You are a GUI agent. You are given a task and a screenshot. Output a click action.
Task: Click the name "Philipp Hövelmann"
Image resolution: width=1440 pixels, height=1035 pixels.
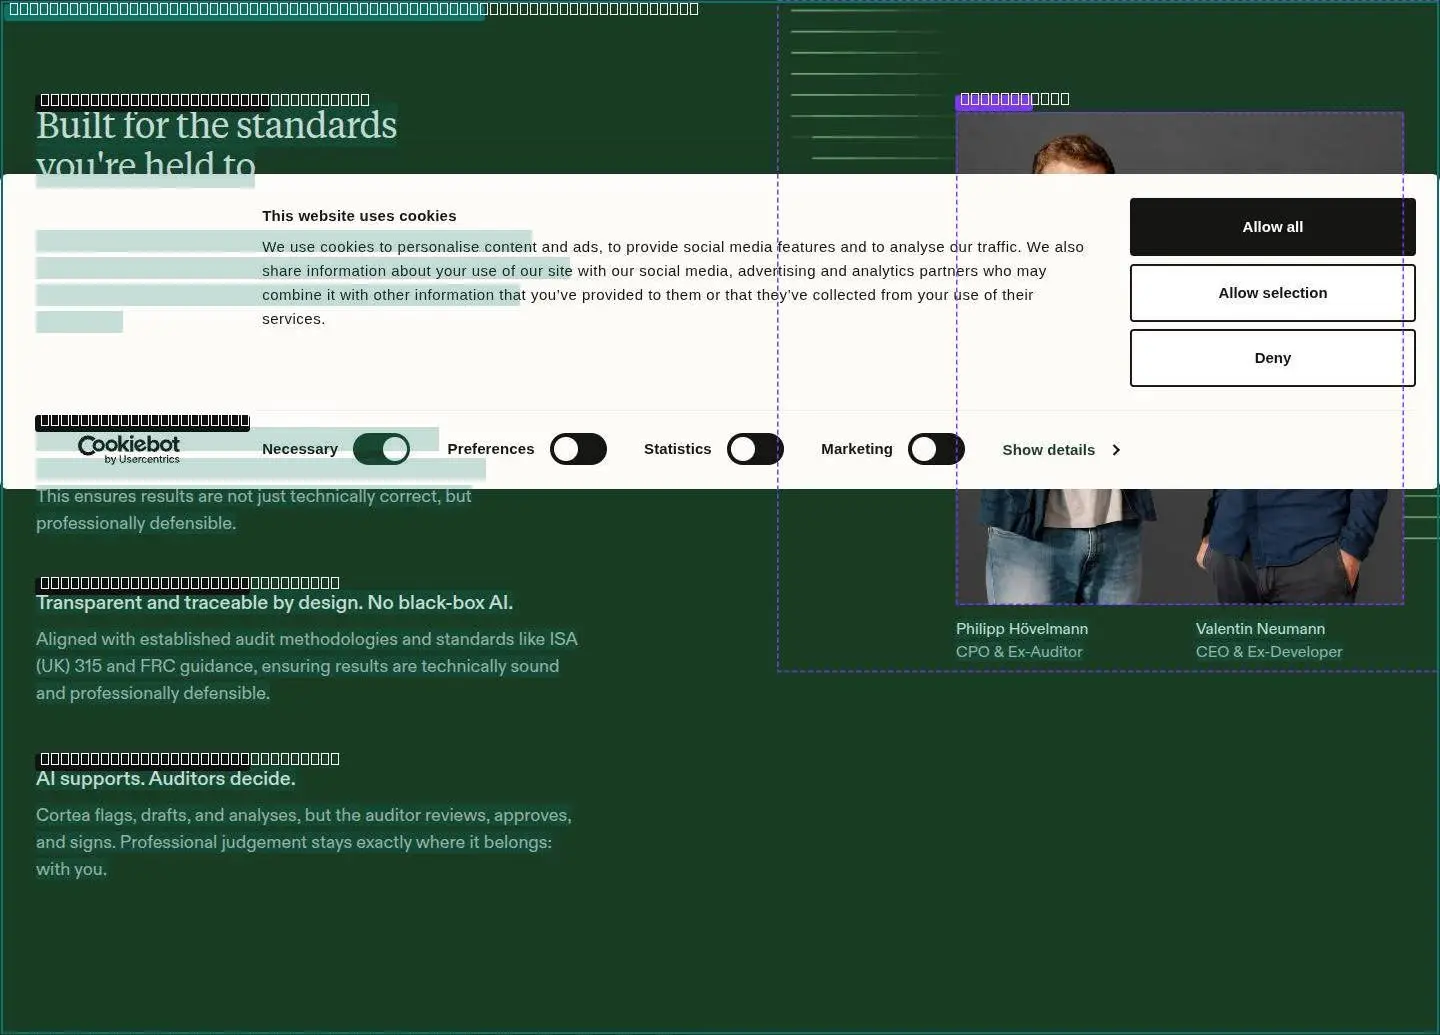[1022, 629]
